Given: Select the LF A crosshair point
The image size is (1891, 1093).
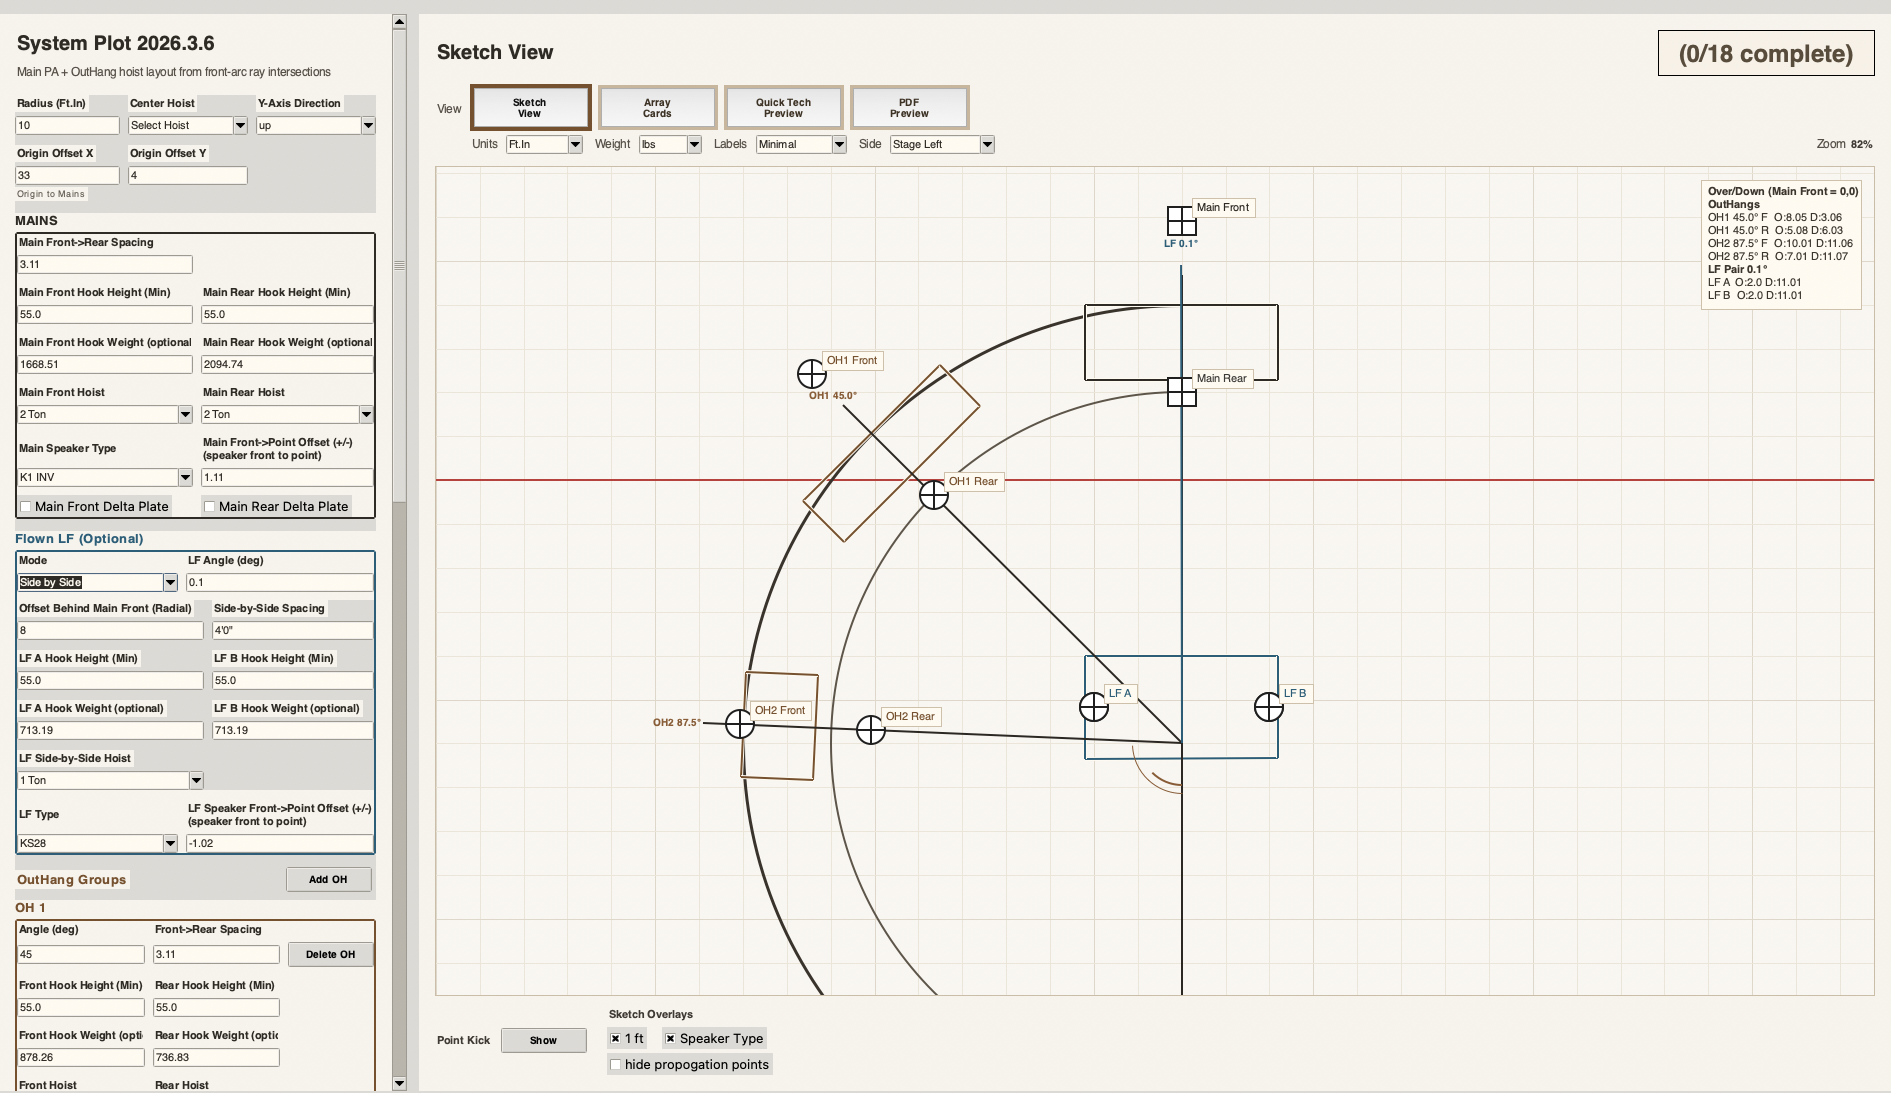Looking at the screenshot, I should [x=1094, y=707].
